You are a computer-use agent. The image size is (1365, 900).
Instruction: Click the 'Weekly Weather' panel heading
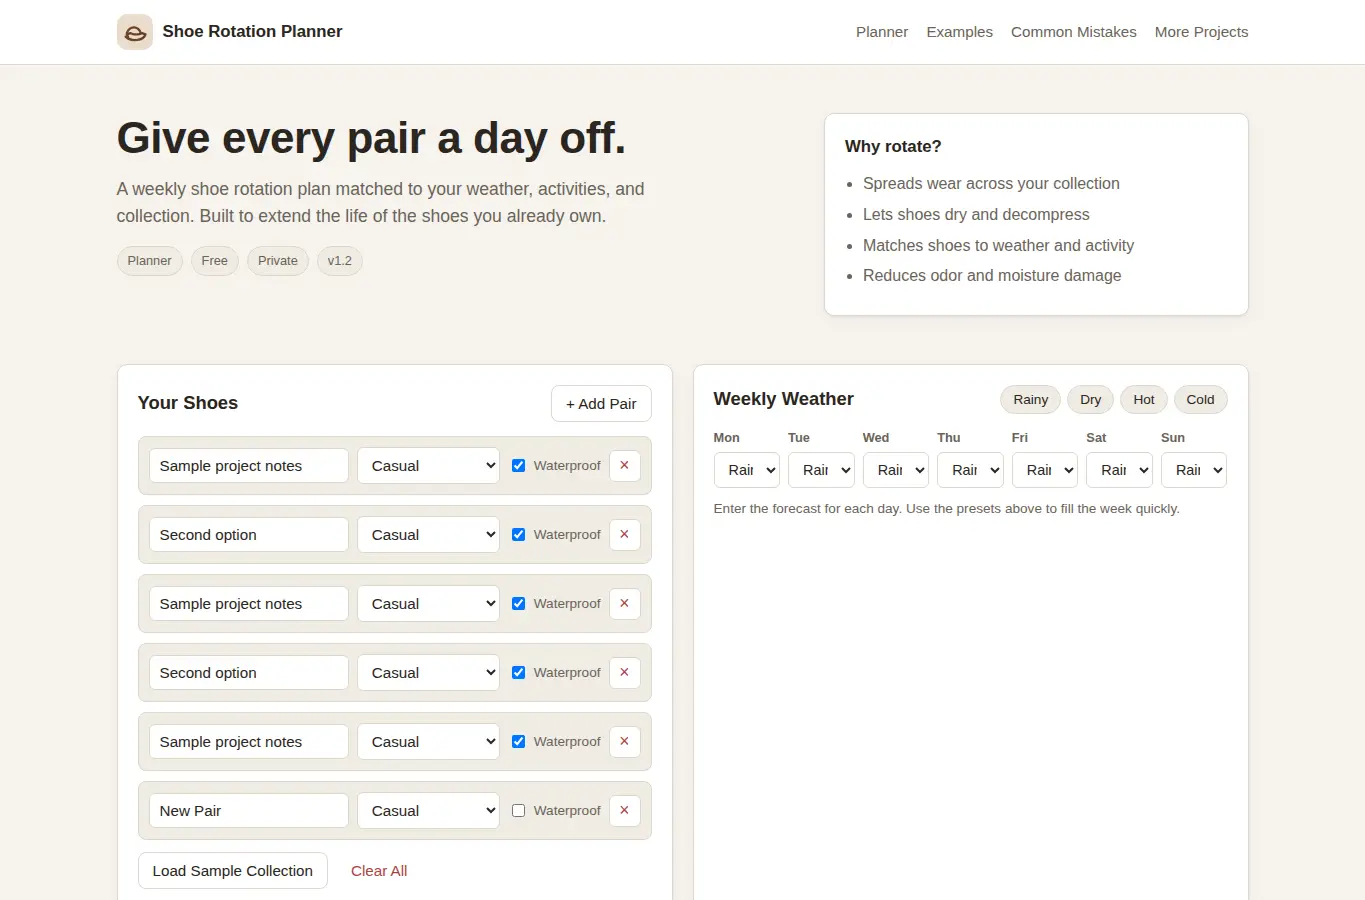[783, 399]
